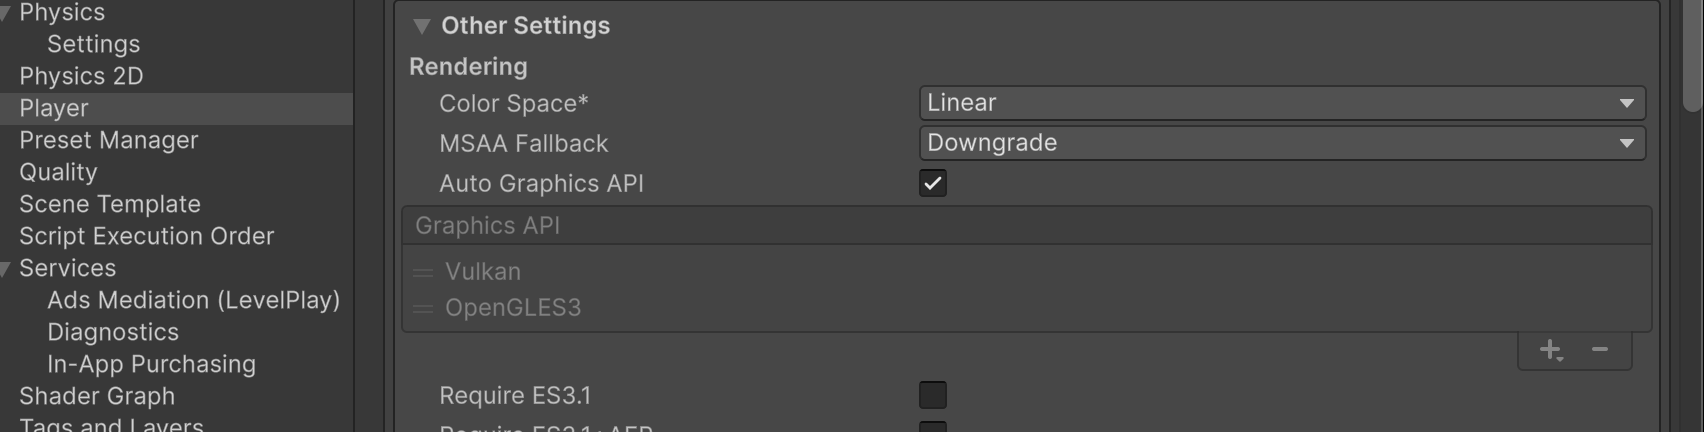Select the Vulkan entry in Graphics API list
Viewport: 1704px width, 432px height.
(483, 272)
